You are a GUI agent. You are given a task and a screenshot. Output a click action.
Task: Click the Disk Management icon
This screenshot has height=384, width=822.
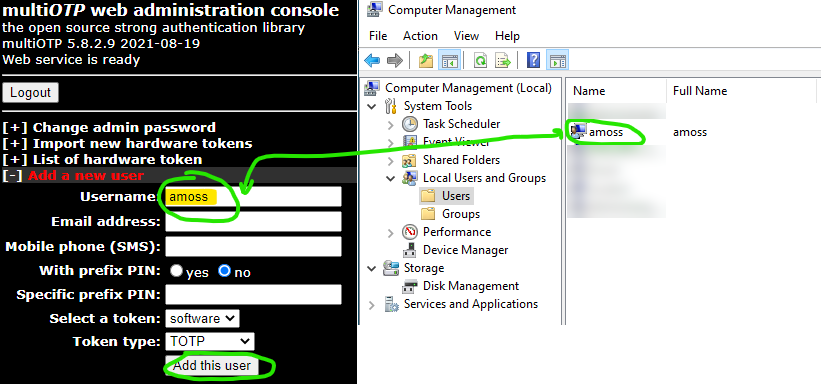coord(410,286)
